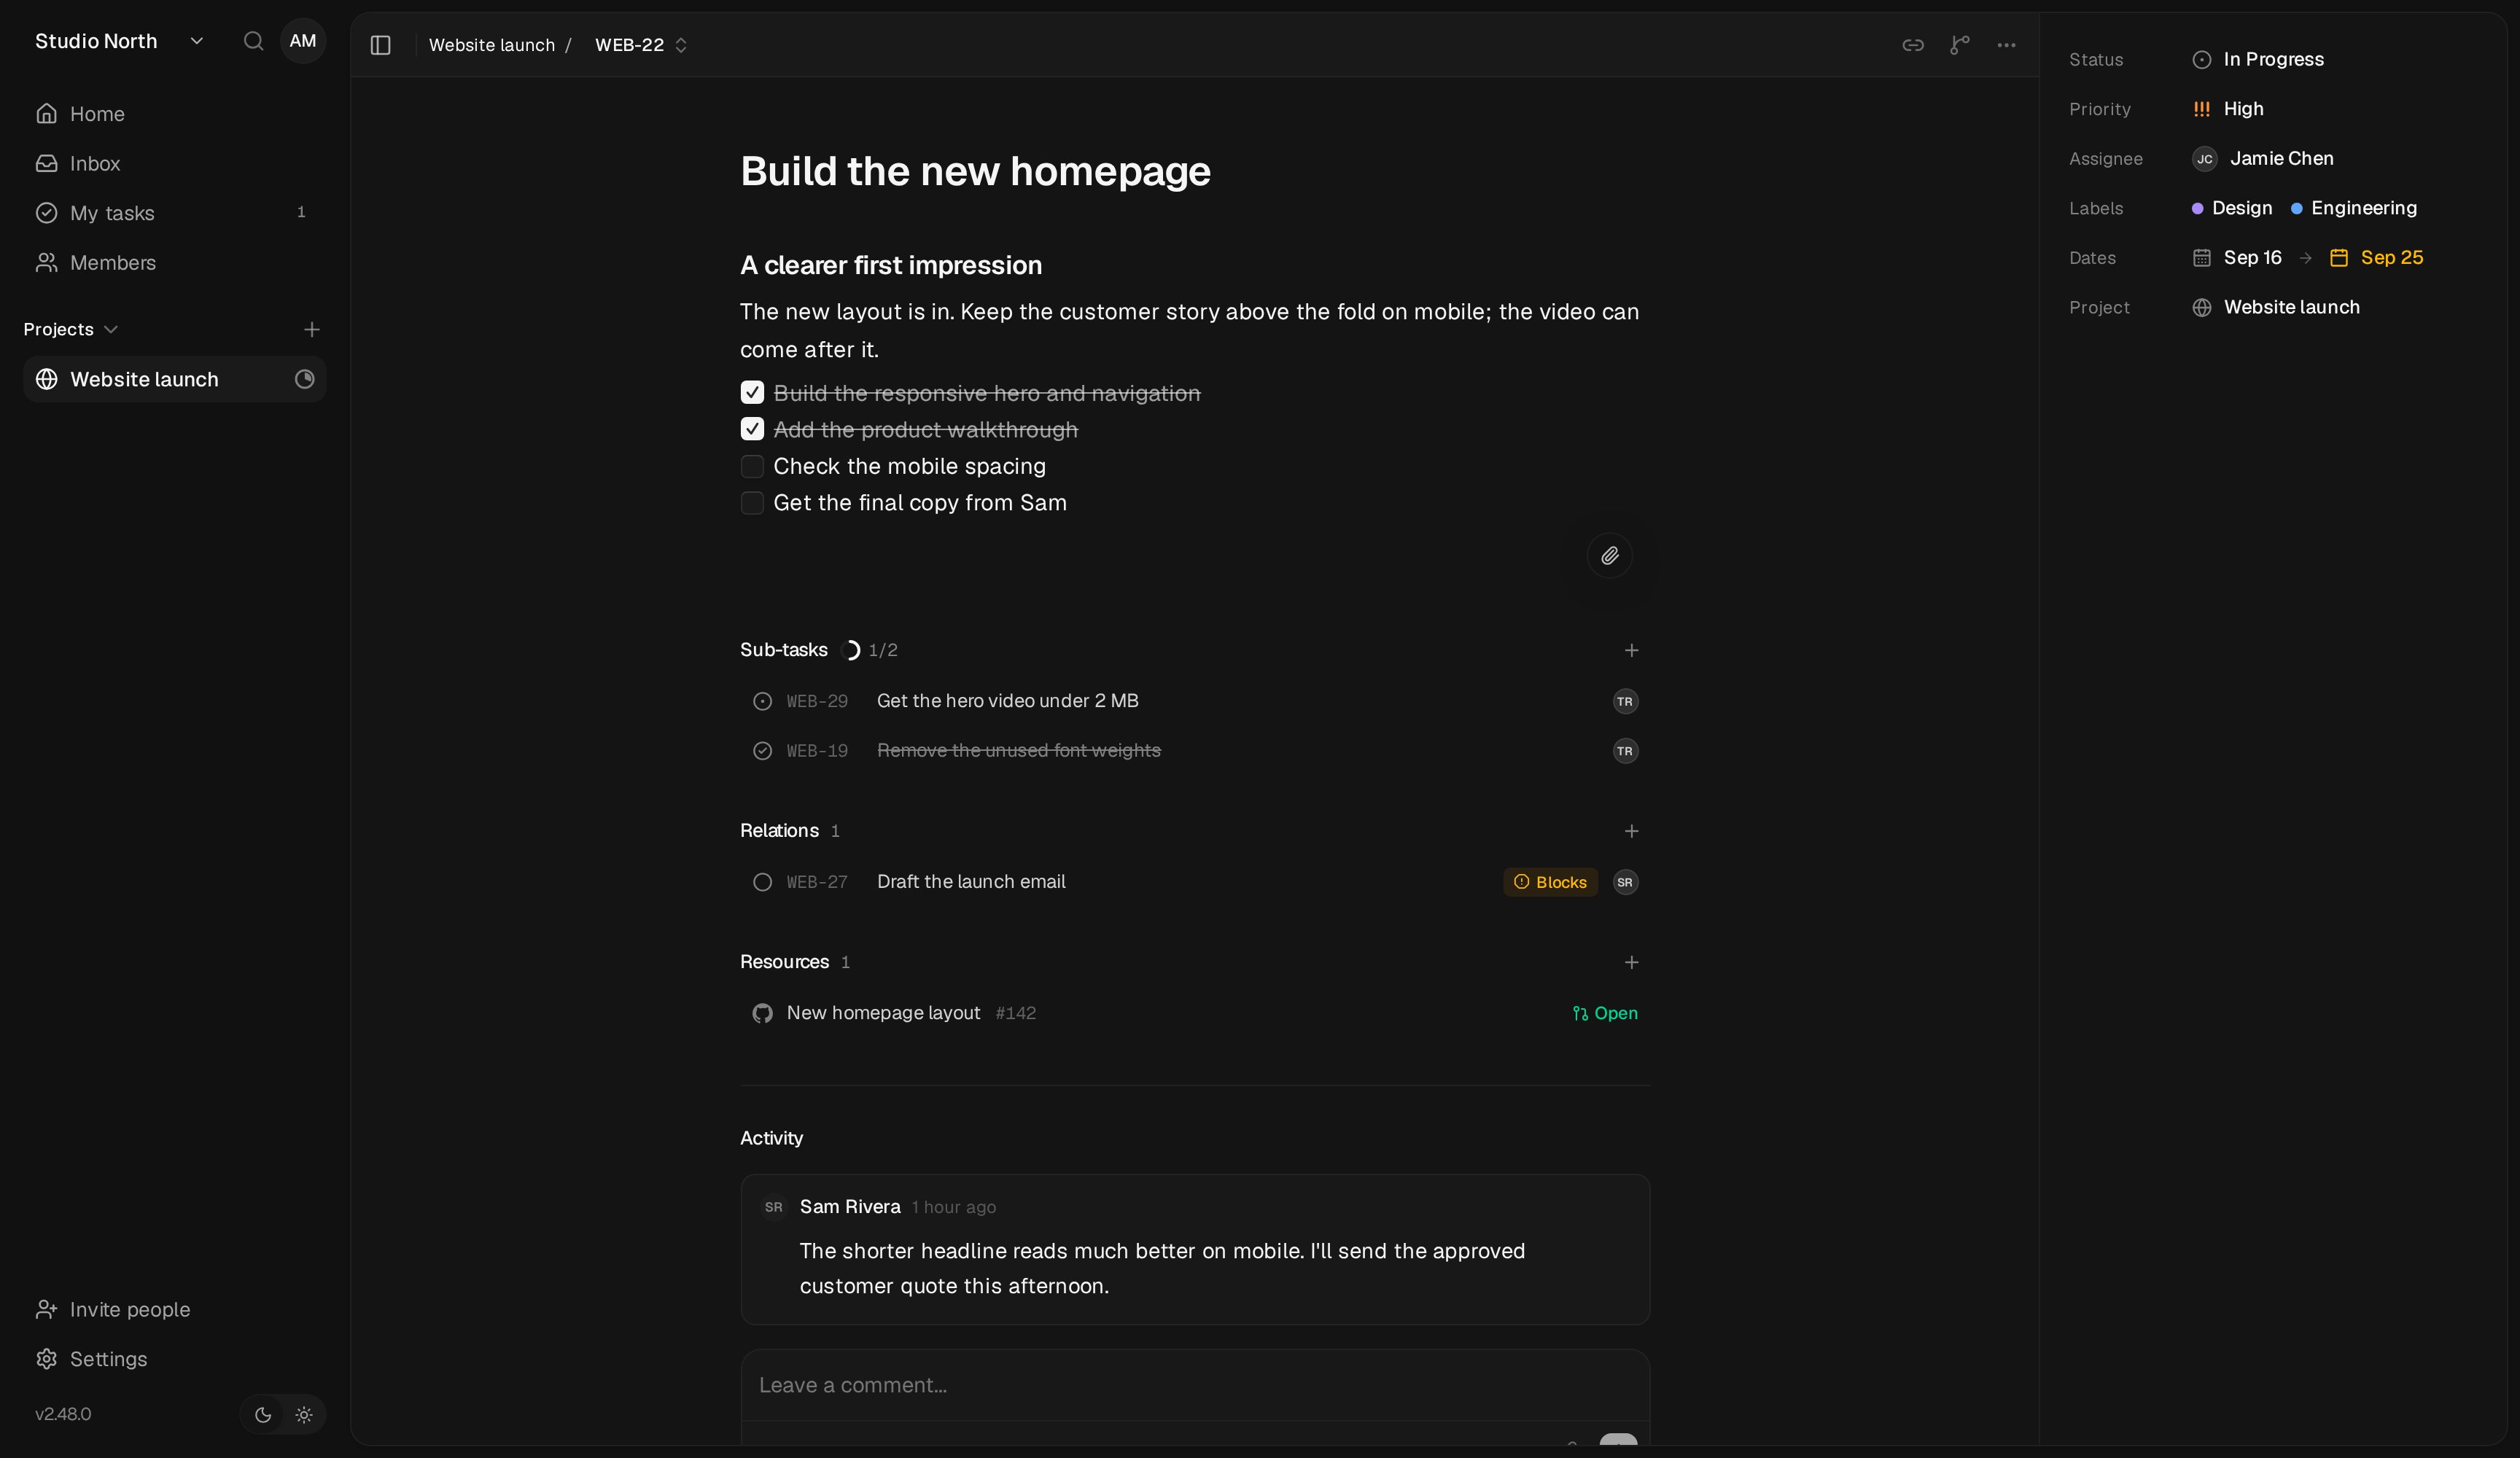2520x1458 pixels.
Task: Open Settings in sidebar
Action: coord(175,1359)
